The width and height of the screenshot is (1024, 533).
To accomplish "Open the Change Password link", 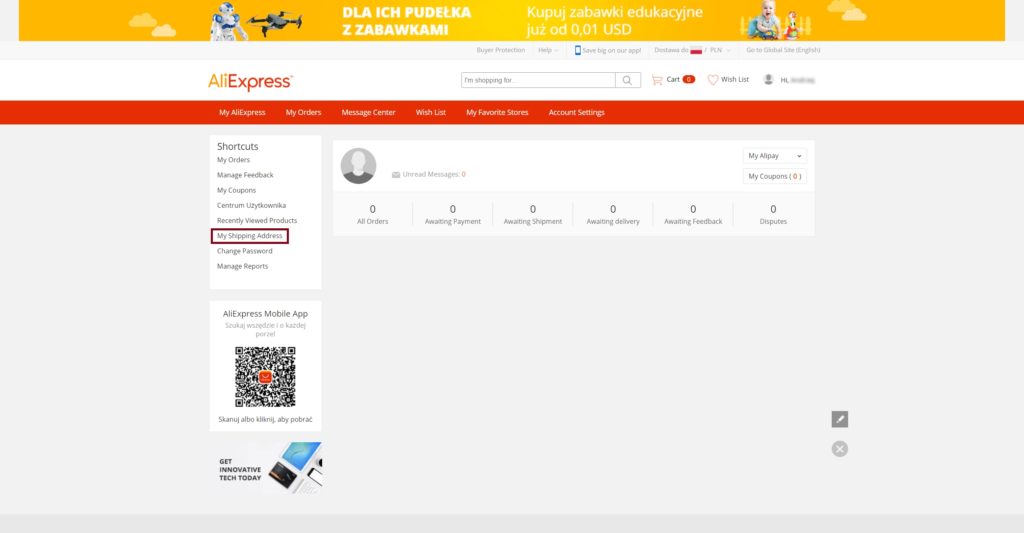I will tap(245, 251).
